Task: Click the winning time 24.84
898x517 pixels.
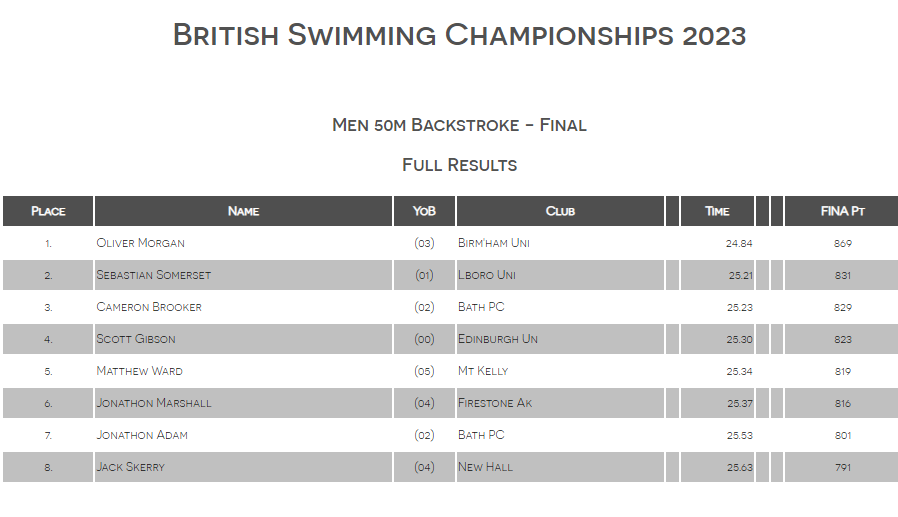Action: [x=739, y=243]
